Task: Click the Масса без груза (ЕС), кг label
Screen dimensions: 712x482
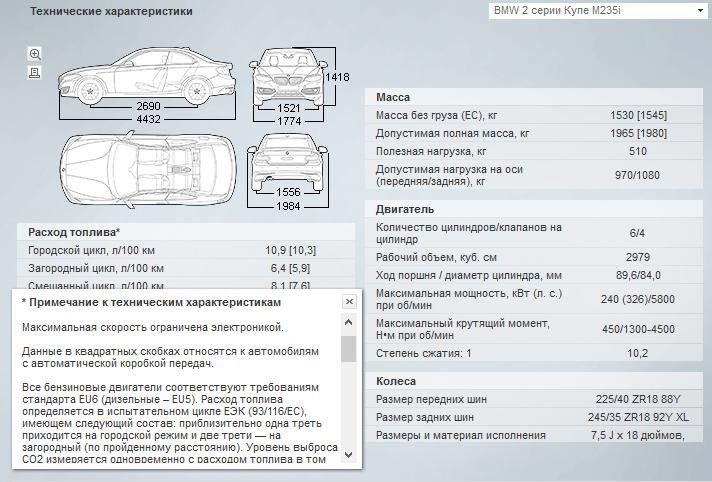Action: click(436, 115)
